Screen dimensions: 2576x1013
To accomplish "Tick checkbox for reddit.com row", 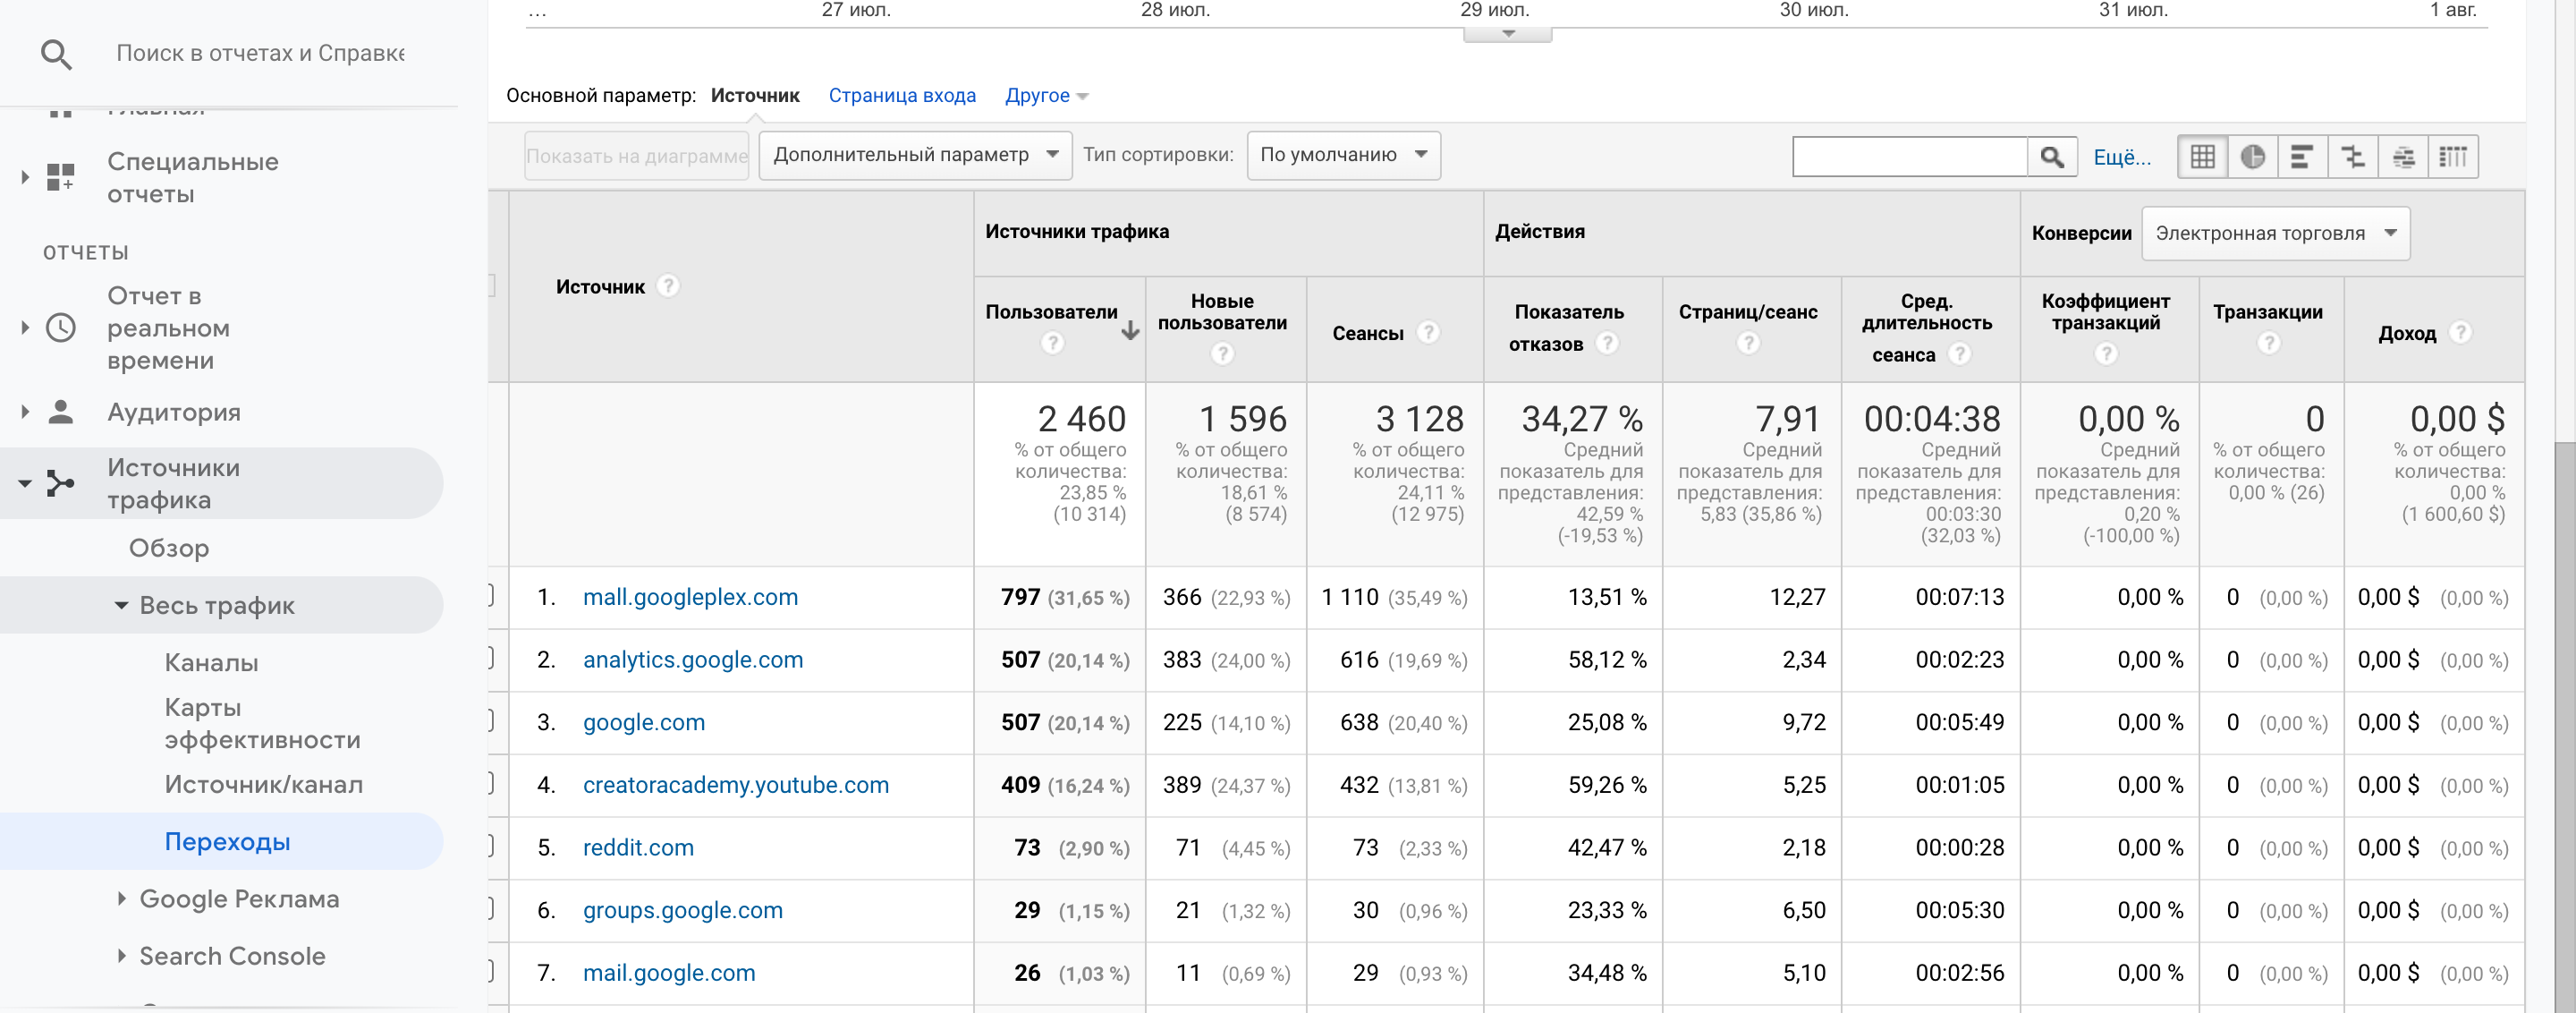I will pyautogui.click(x=490, y=847).
